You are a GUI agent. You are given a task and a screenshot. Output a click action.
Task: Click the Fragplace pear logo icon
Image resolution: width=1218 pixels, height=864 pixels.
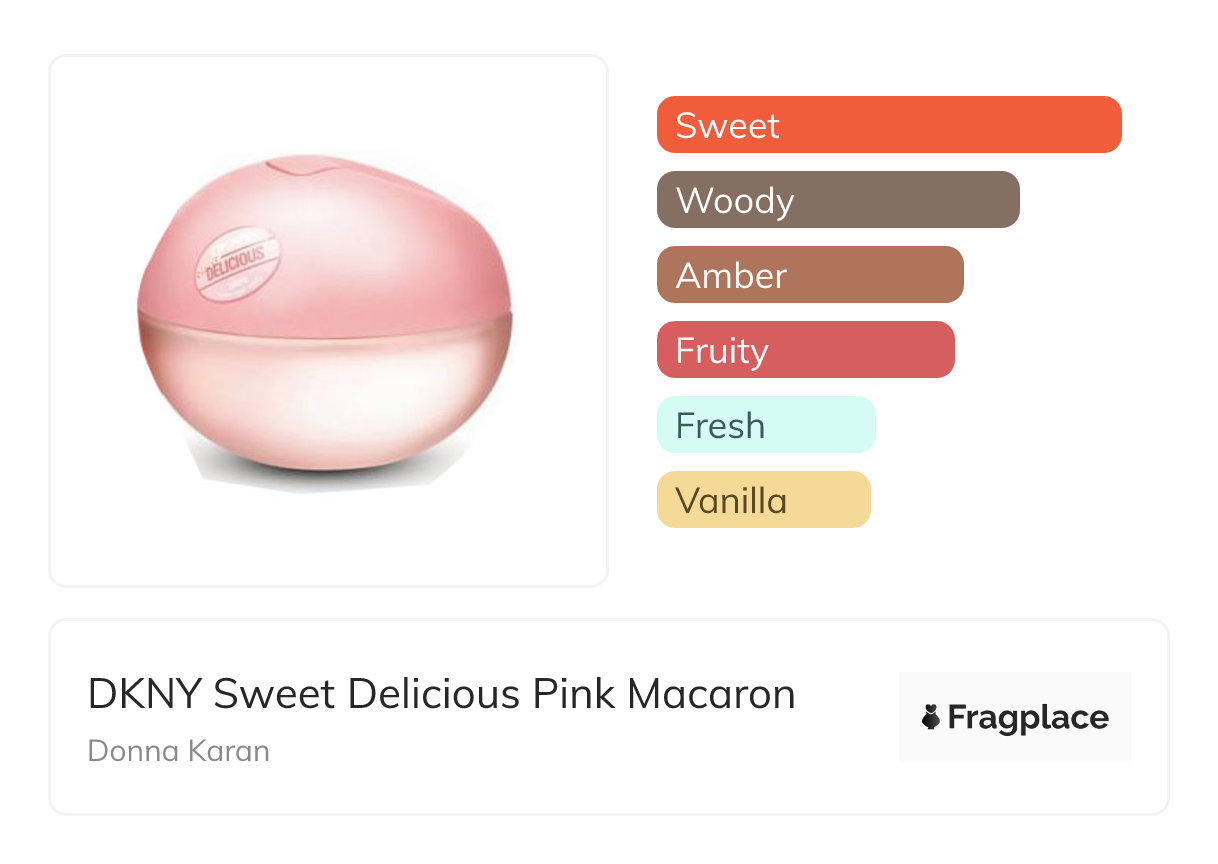[931, 717]
